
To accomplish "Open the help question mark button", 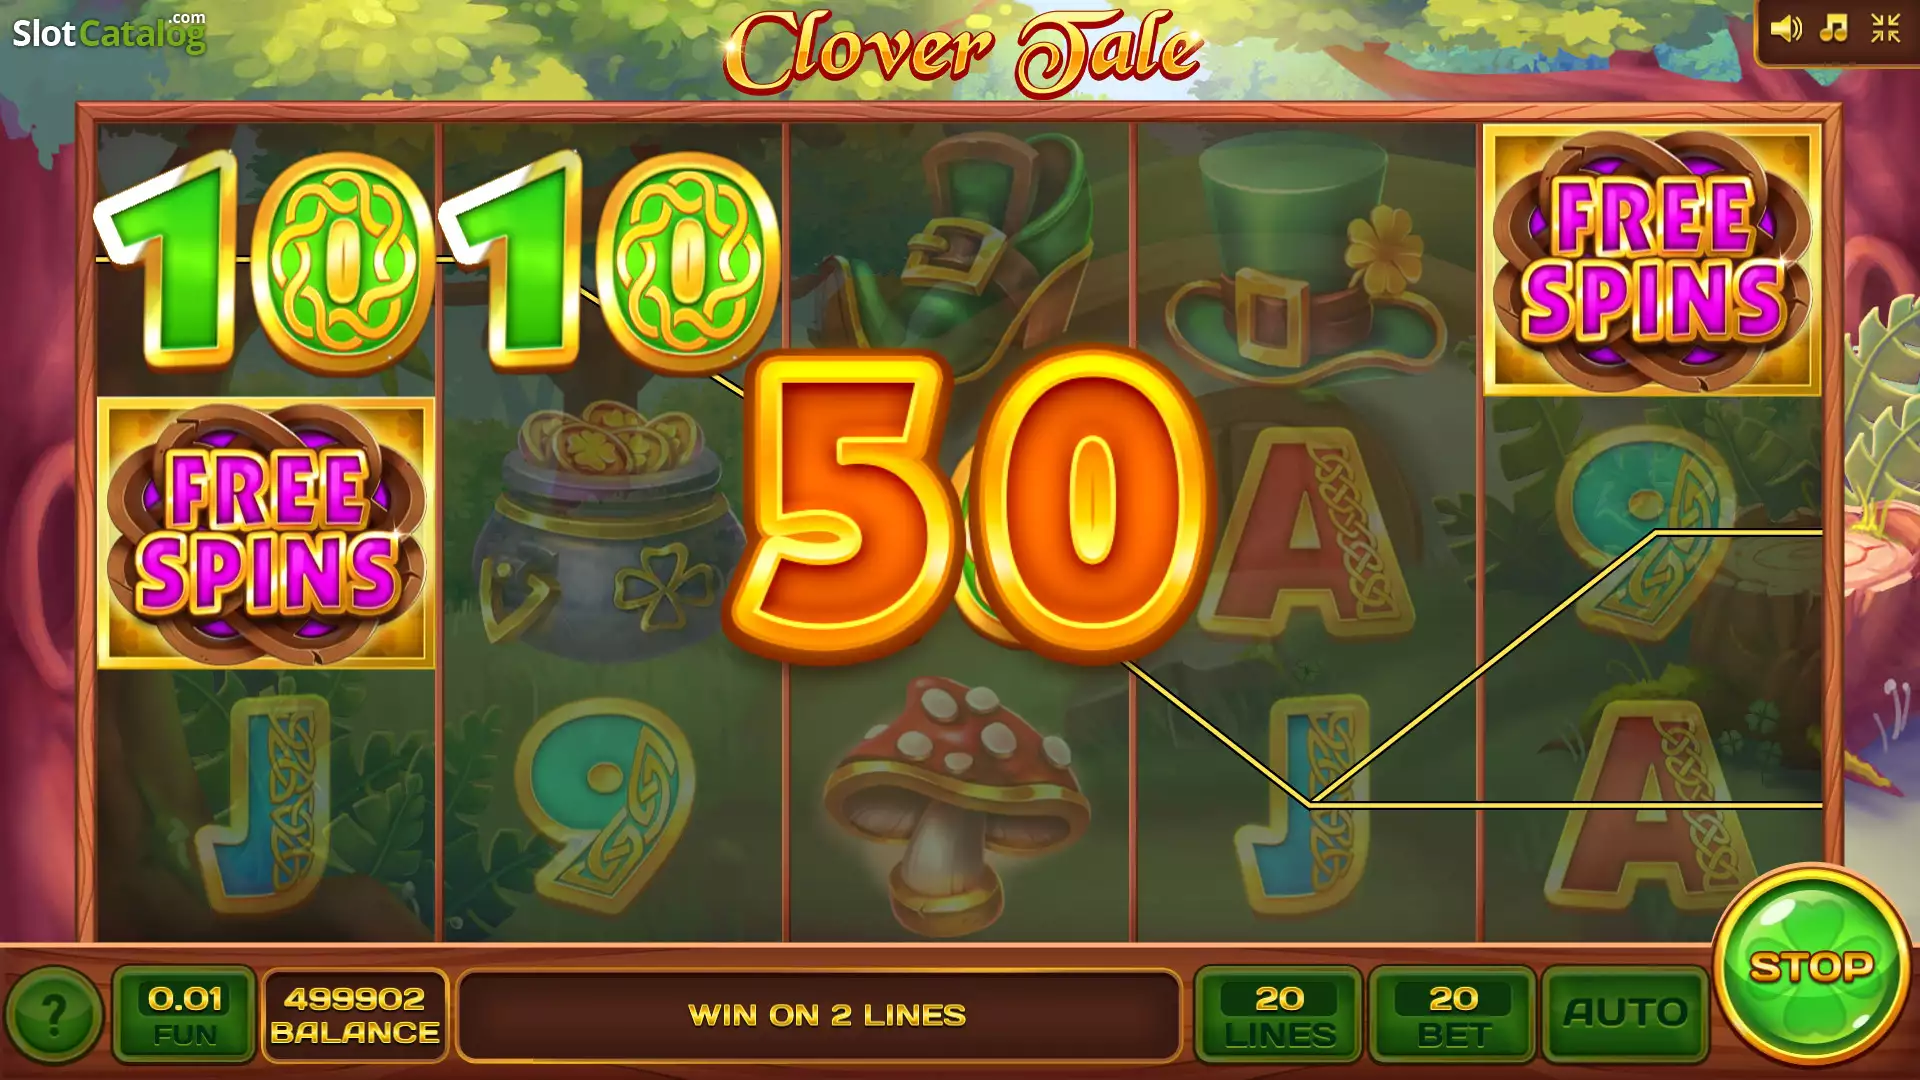I will 54,1016.
